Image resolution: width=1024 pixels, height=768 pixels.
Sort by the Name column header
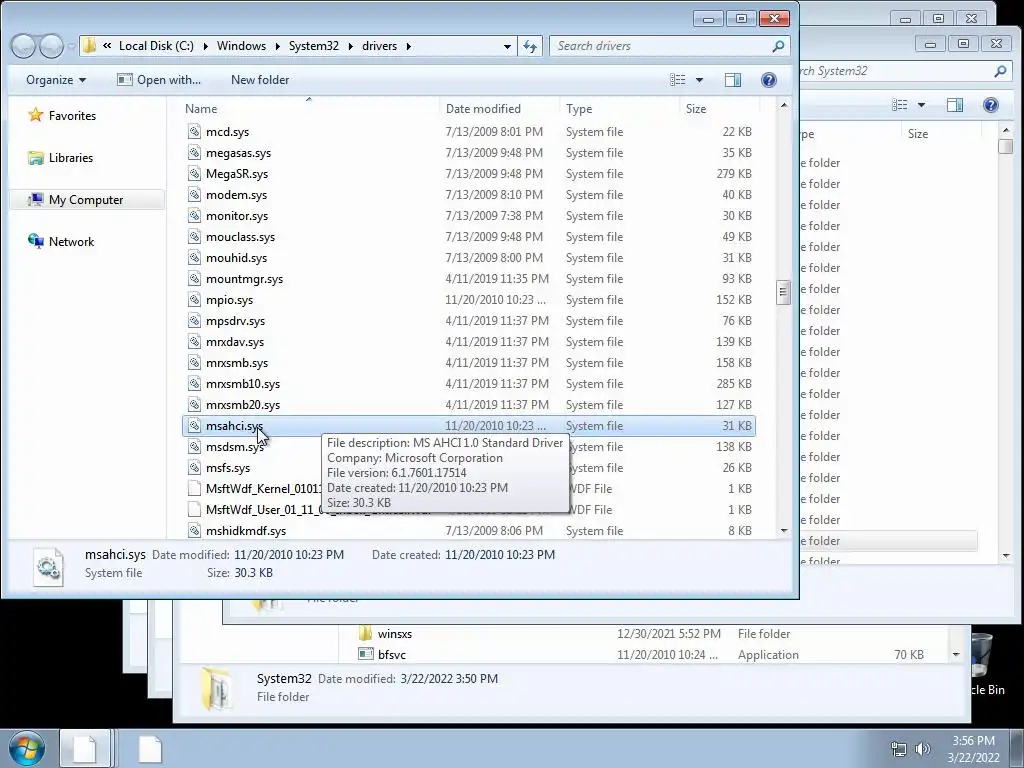[310, 108]
